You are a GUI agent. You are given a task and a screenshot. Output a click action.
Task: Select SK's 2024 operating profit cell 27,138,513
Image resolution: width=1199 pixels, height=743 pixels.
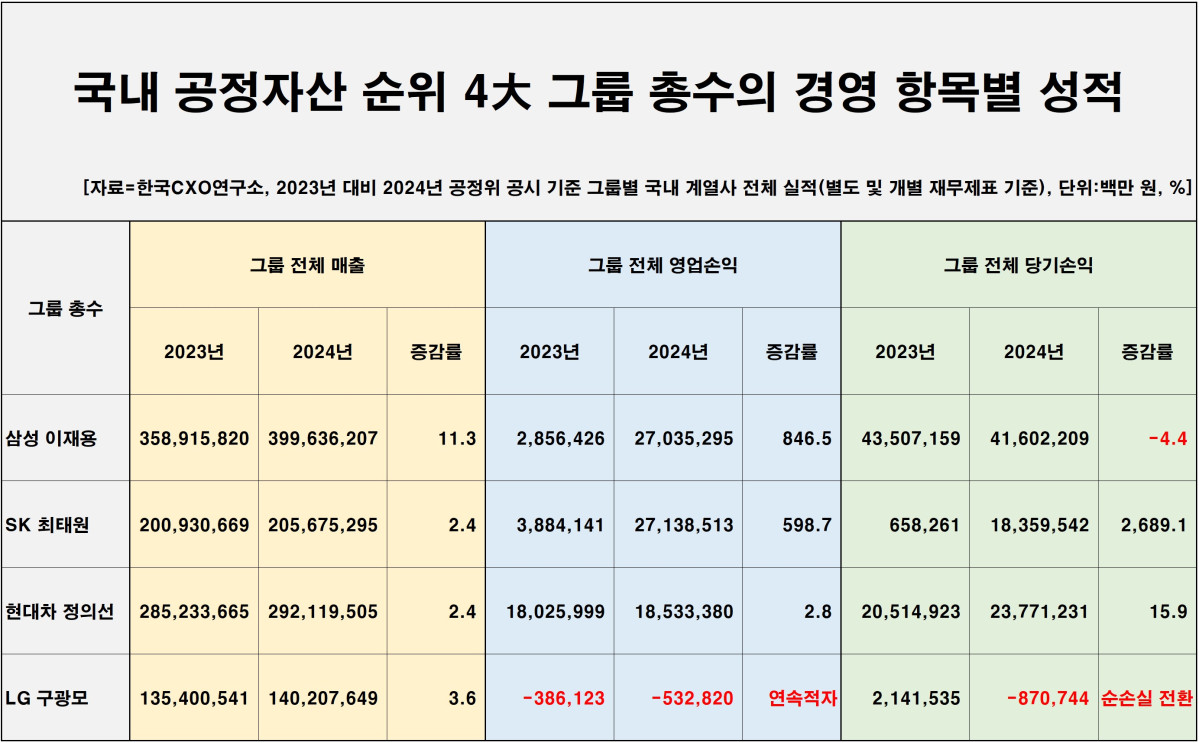tap(683, 525)
